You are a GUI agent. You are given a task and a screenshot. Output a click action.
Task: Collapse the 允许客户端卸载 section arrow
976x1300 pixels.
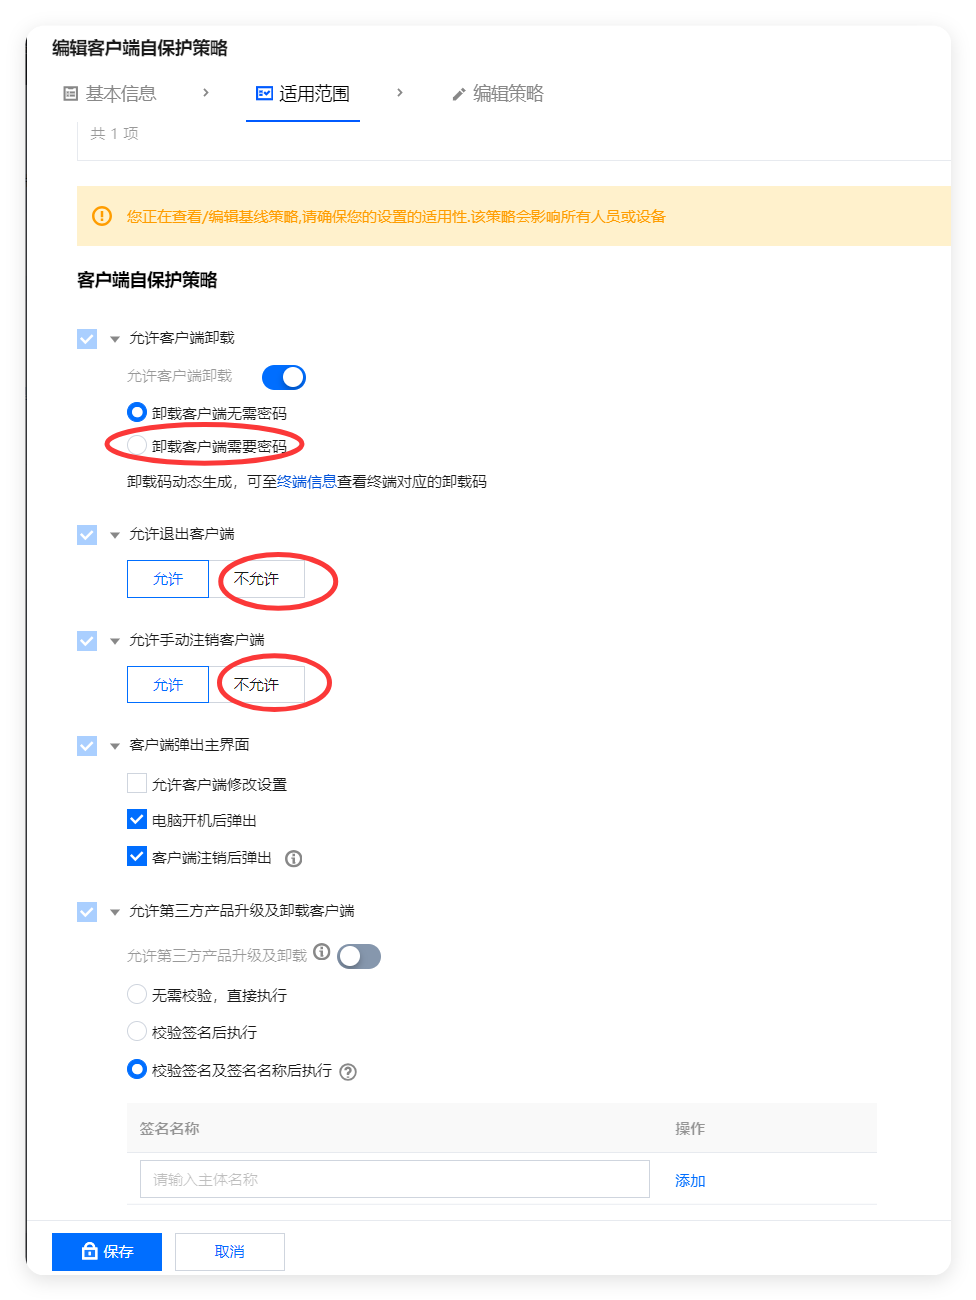pos(115,339)
